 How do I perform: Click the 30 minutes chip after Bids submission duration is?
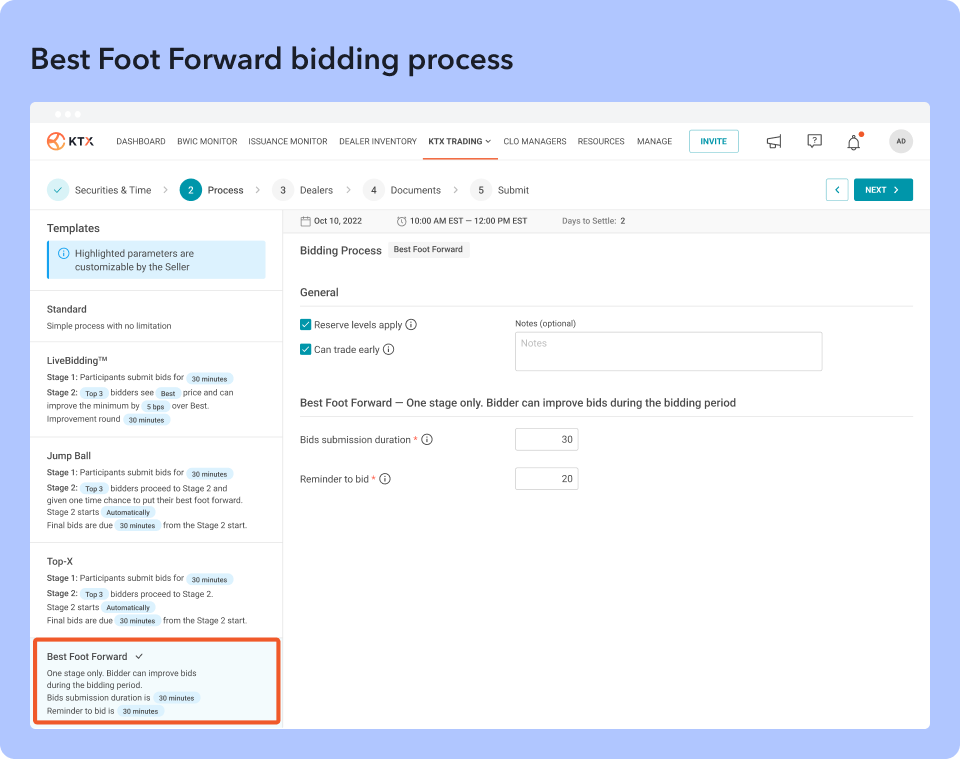(x=176, y=698)
